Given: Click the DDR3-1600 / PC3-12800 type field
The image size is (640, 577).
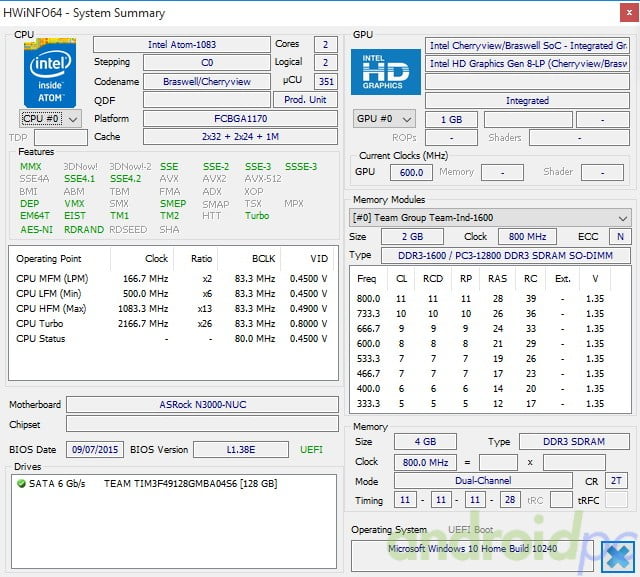Looking at the screenshot, I should pos(506,256).
